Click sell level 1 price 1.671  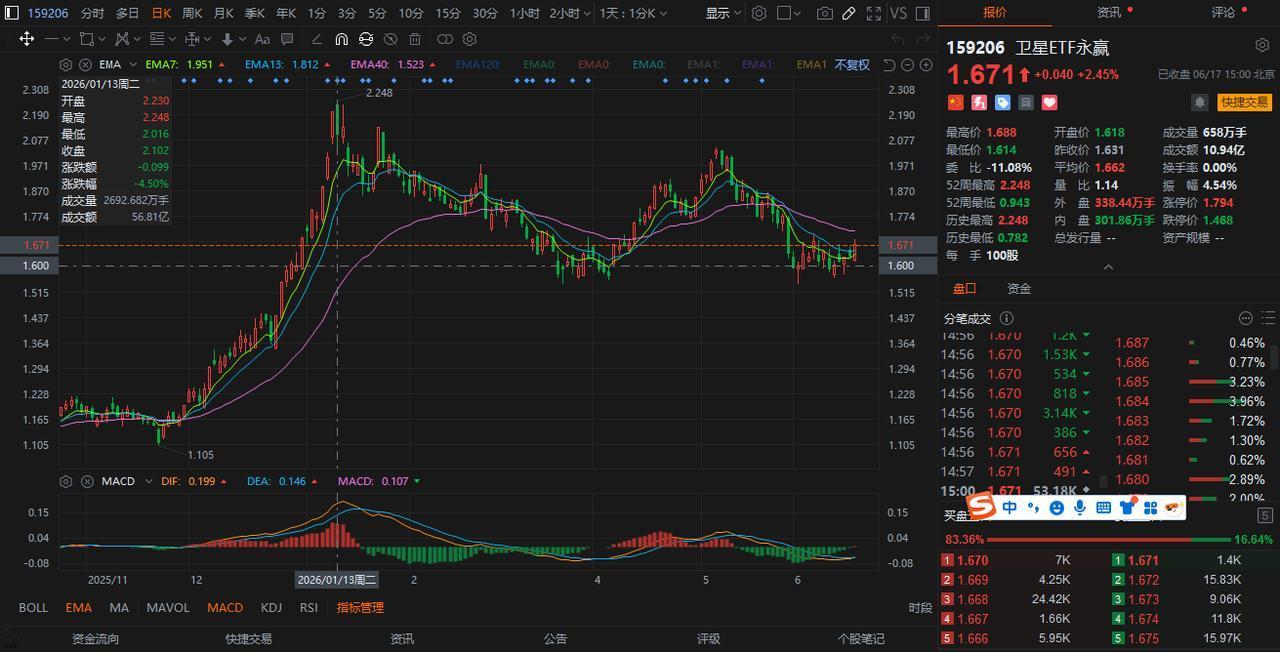point(1143,561)
